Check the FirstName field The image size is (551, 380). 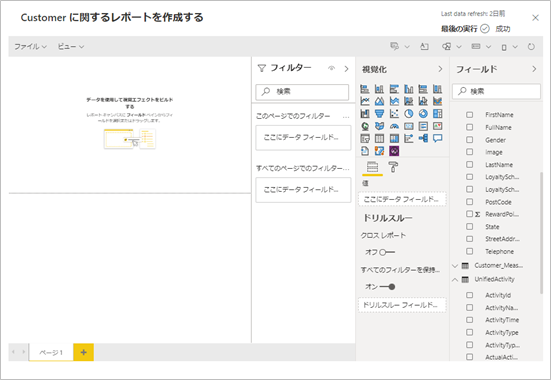[469, 115]
